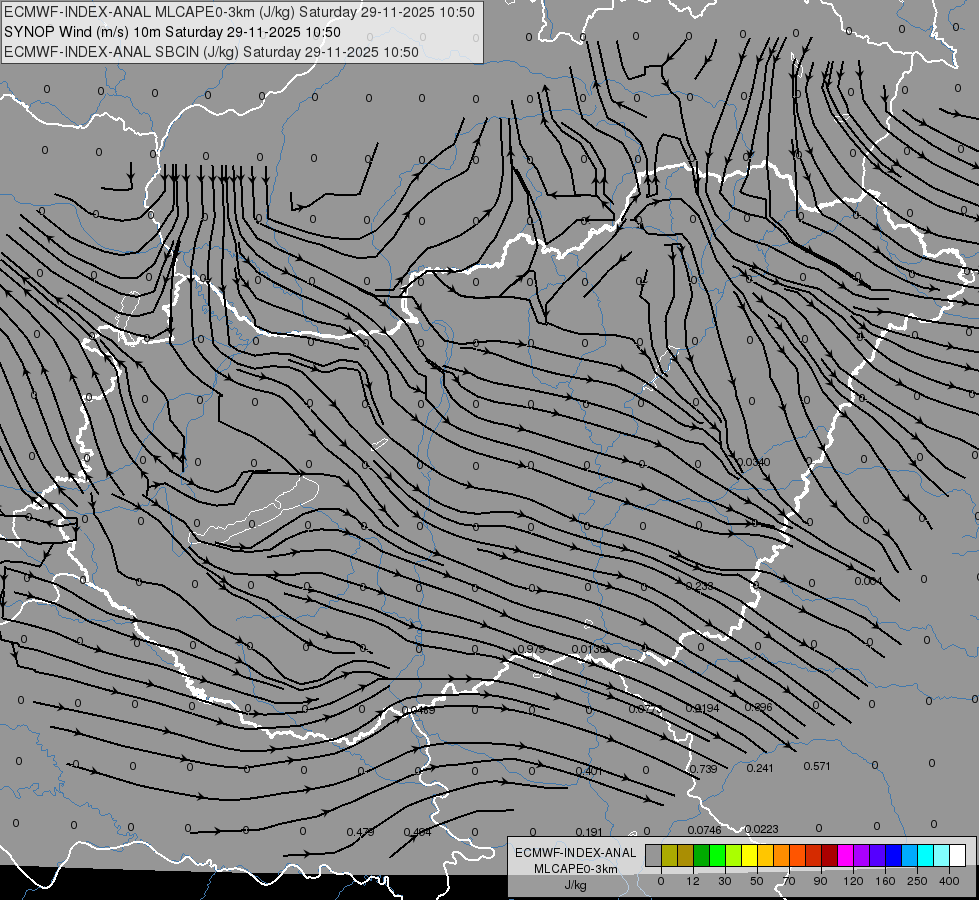Click the data value '0.233' on the map
Image resolution: width=979 pixels, height=900 pixels.
point(699,586)
